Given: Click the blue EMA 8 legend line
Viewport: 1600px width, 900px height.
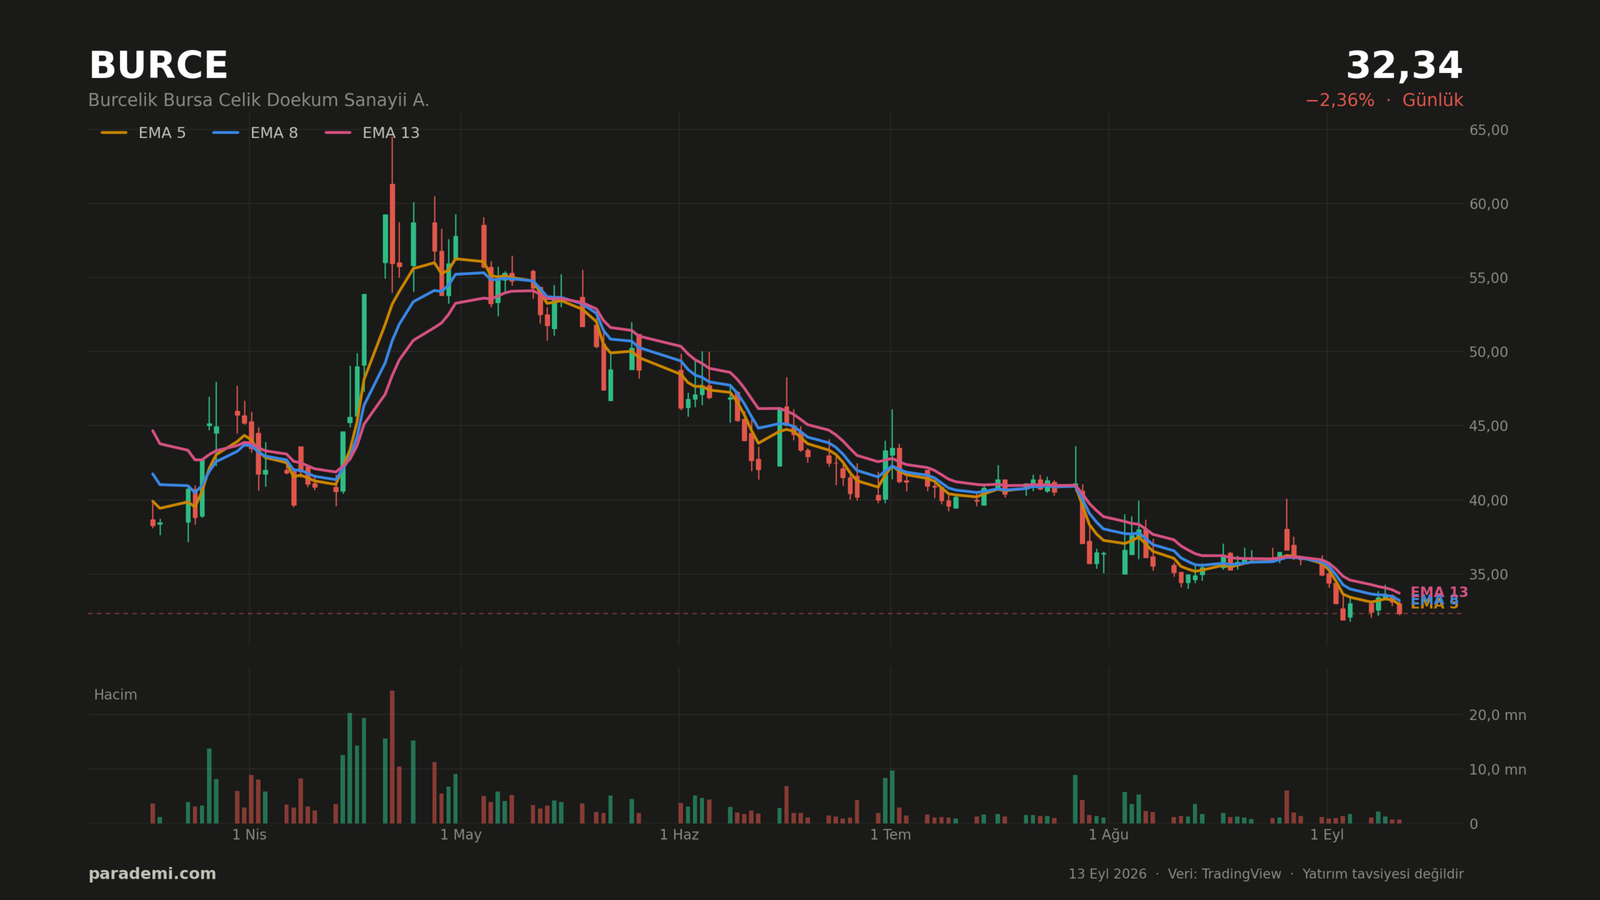Looking at the screenshot, I should [x=226, y=133].
